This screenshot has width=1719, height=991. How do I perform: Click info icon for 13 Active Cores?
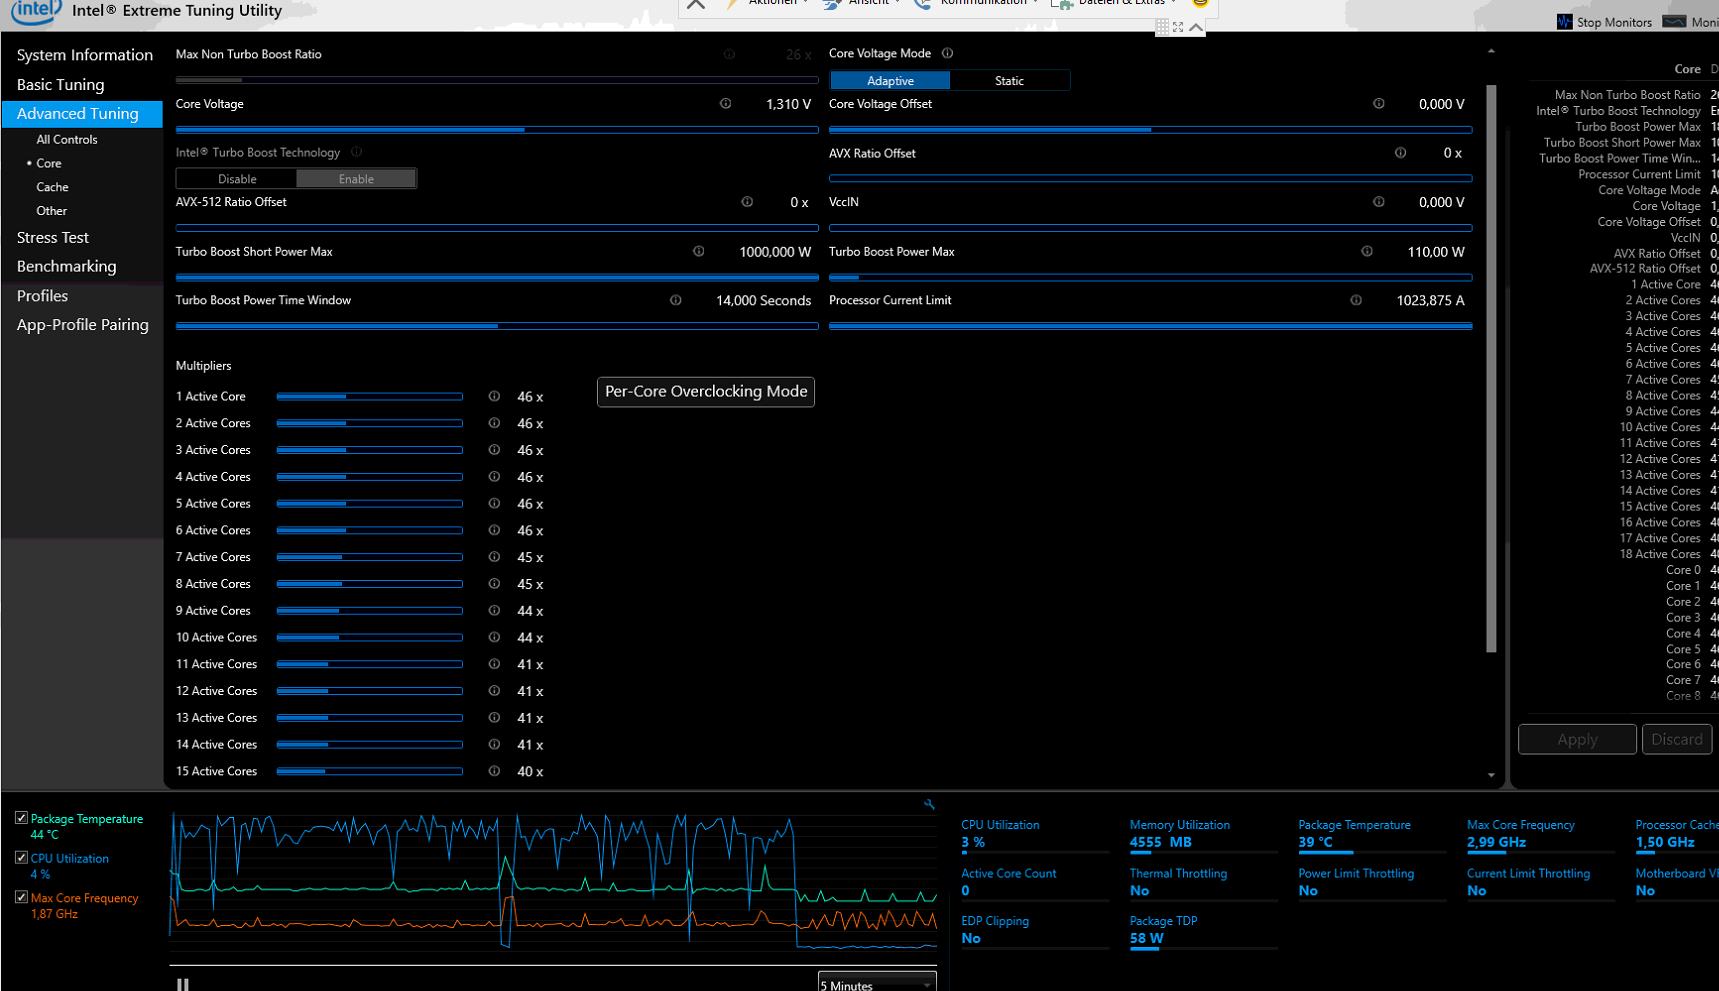click(x=494, y=718)
